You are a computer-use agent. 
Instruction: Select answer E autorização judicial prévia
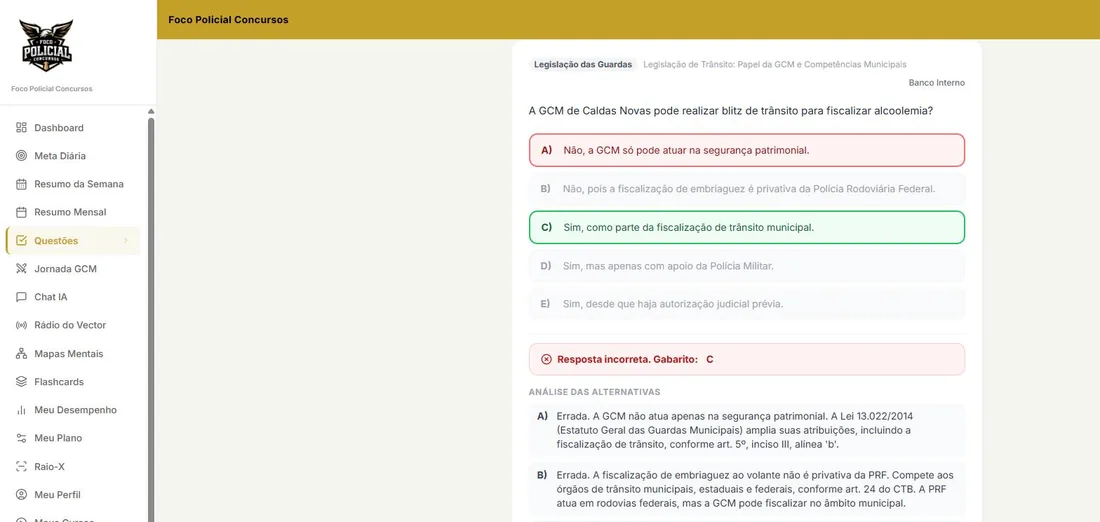pyautogui.click(x=746, y=304)
